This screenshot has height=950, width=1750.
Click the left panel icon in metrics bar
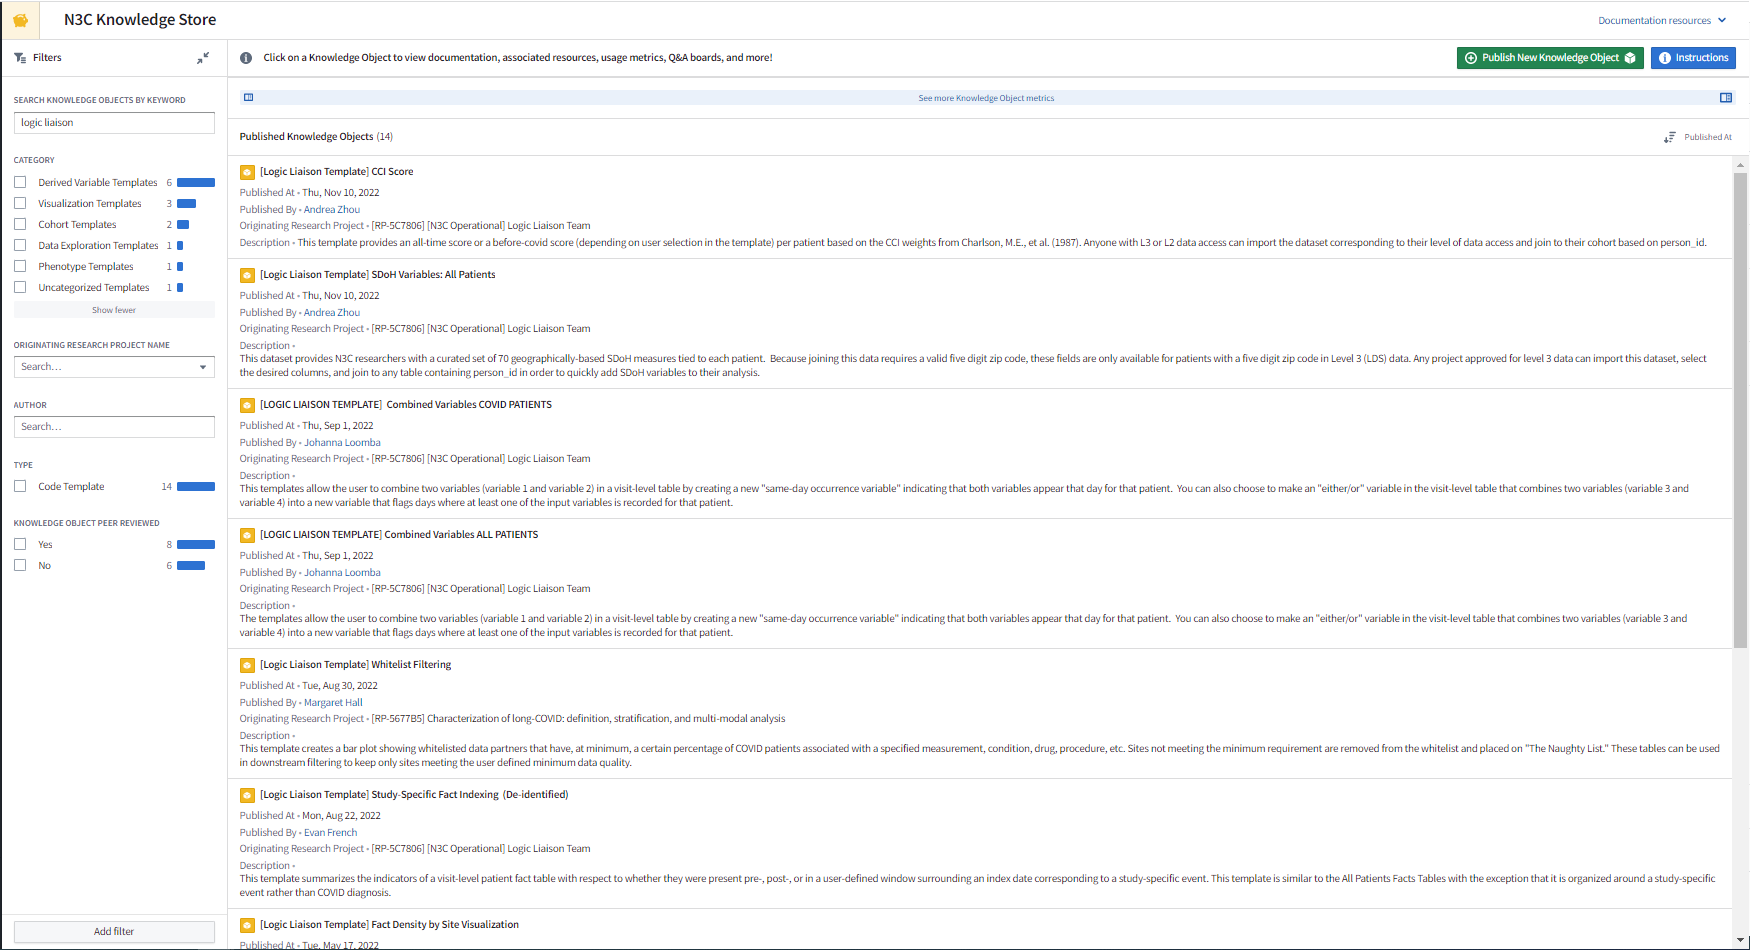(x=249, y=97)
